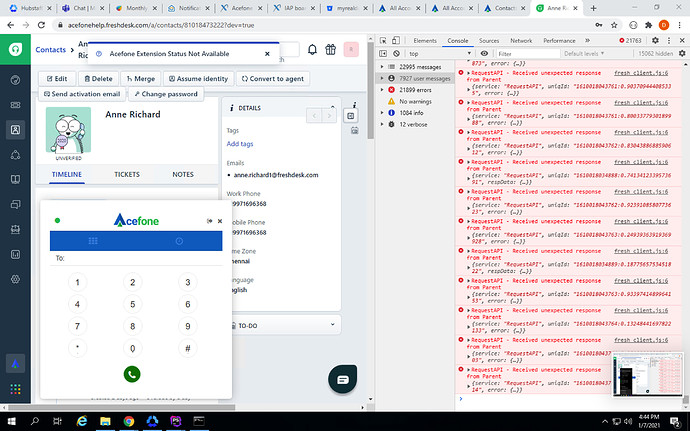Open the top JavaScript context dropdown
Image resolution: width=690 pixels, height=431 pixels.
click(x=440, y=54)
